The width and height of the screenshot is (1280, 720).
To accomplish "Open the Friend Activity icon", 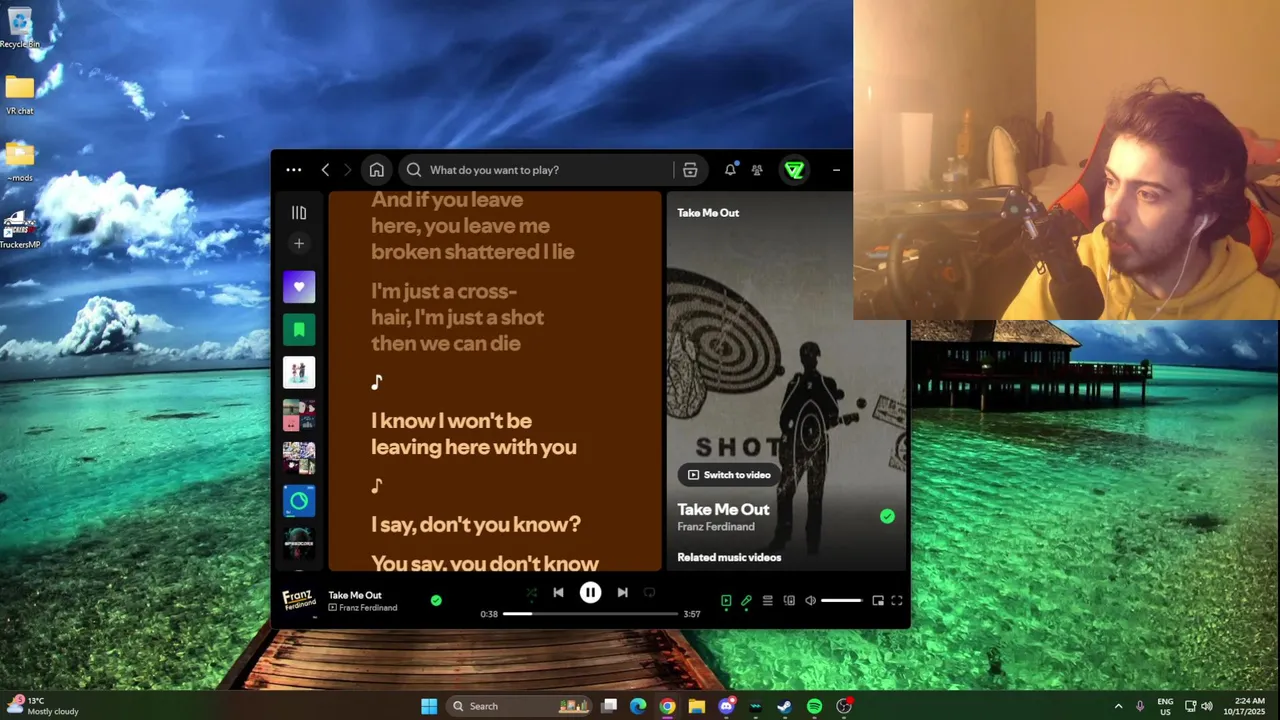I will (x=757, y=170).
